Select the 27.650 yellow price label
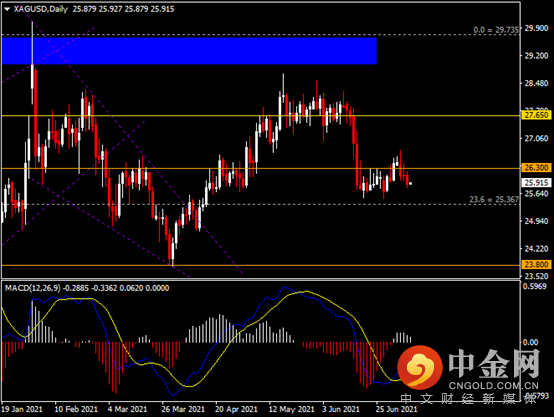 (536, 115)
